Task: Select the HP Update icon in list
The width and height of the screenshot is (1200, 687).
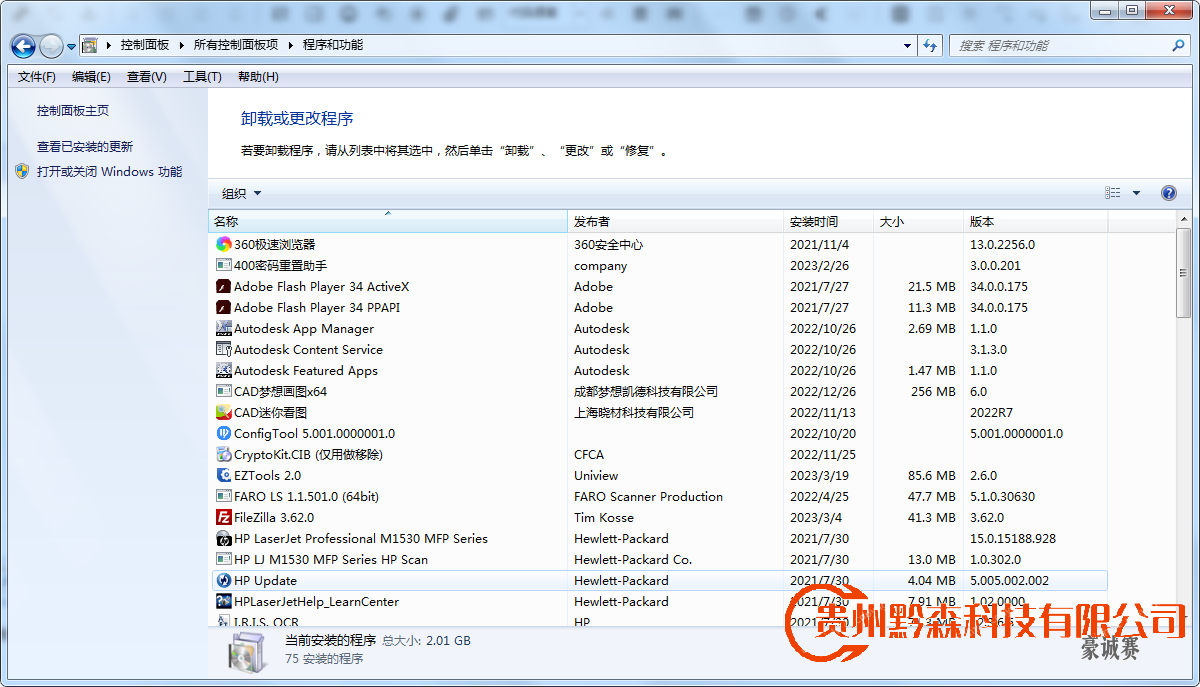Action: 224,580
